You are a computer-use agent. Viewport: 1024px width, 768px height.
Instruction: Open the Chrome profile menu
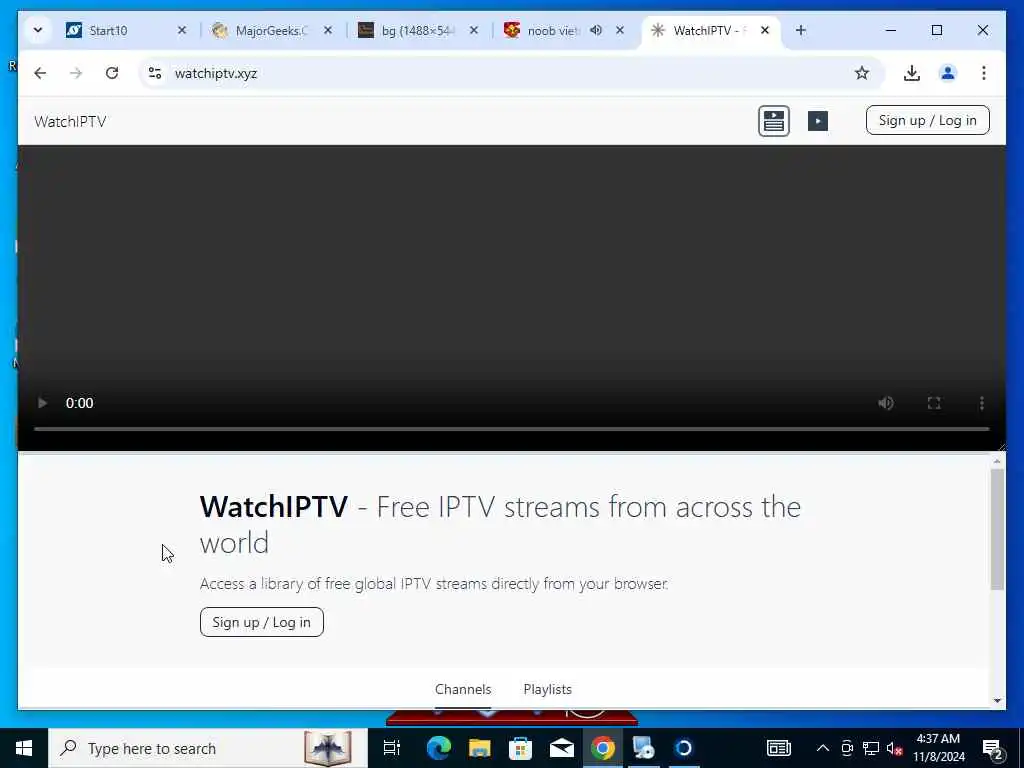coord(948,73)
